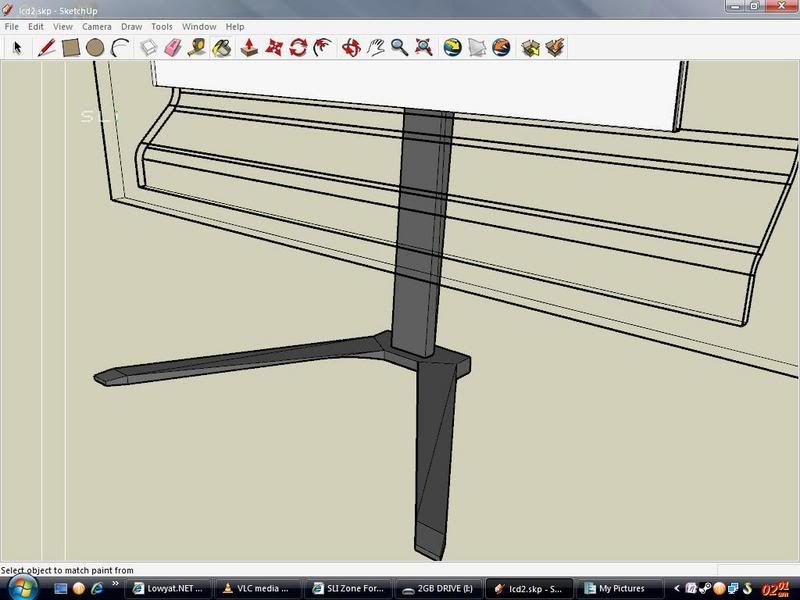This screenshot has height=600, width=800.
Task: Pick the Line pencil tool
Action: tap(46, 47)
